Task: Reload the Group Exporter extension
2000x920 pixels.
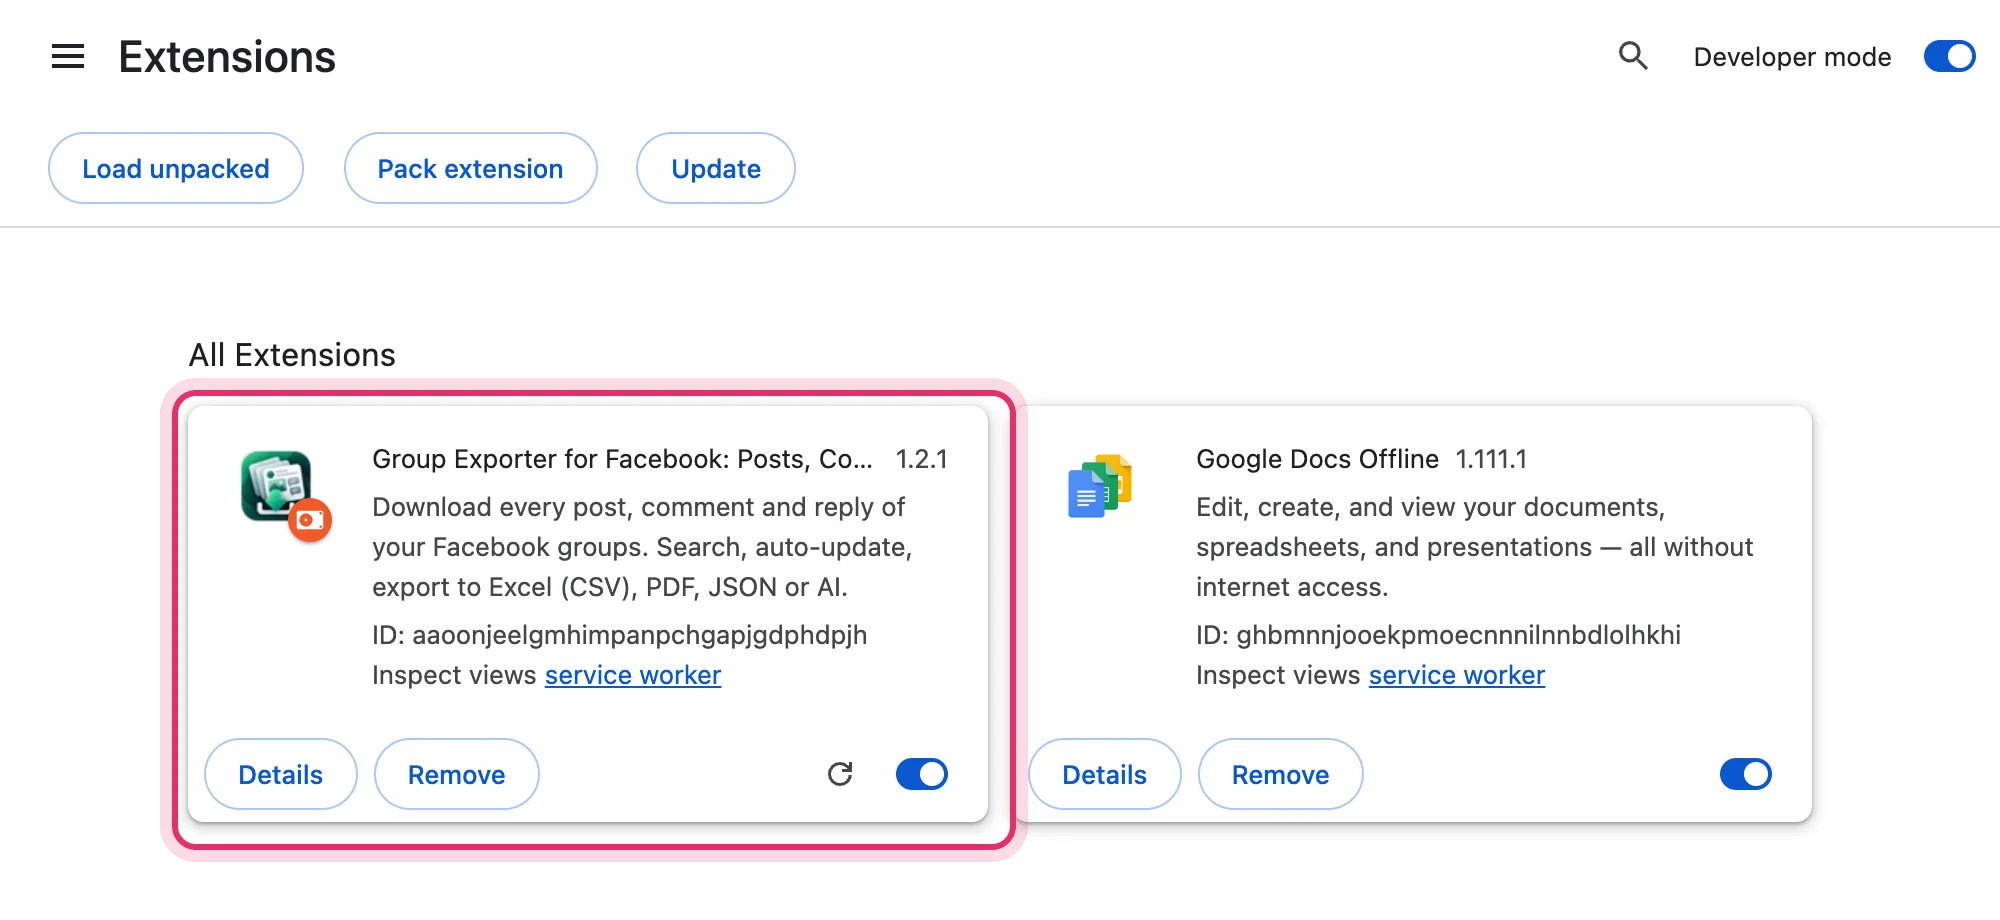Action: [x=840, y=774]
